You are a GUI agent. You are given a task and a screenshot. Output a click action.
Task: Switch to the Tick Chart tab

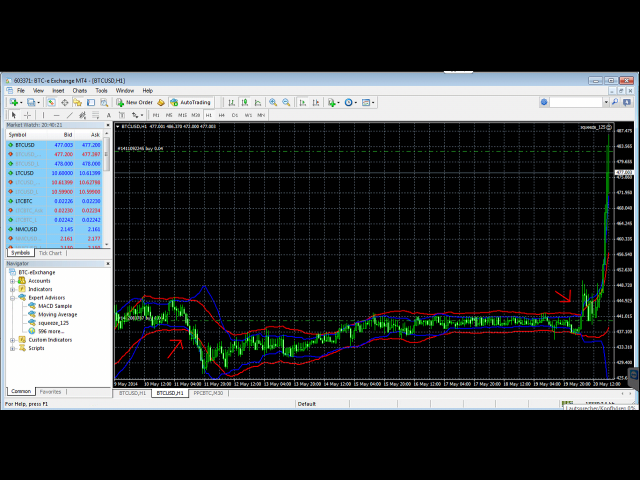[x=50, y=253]
